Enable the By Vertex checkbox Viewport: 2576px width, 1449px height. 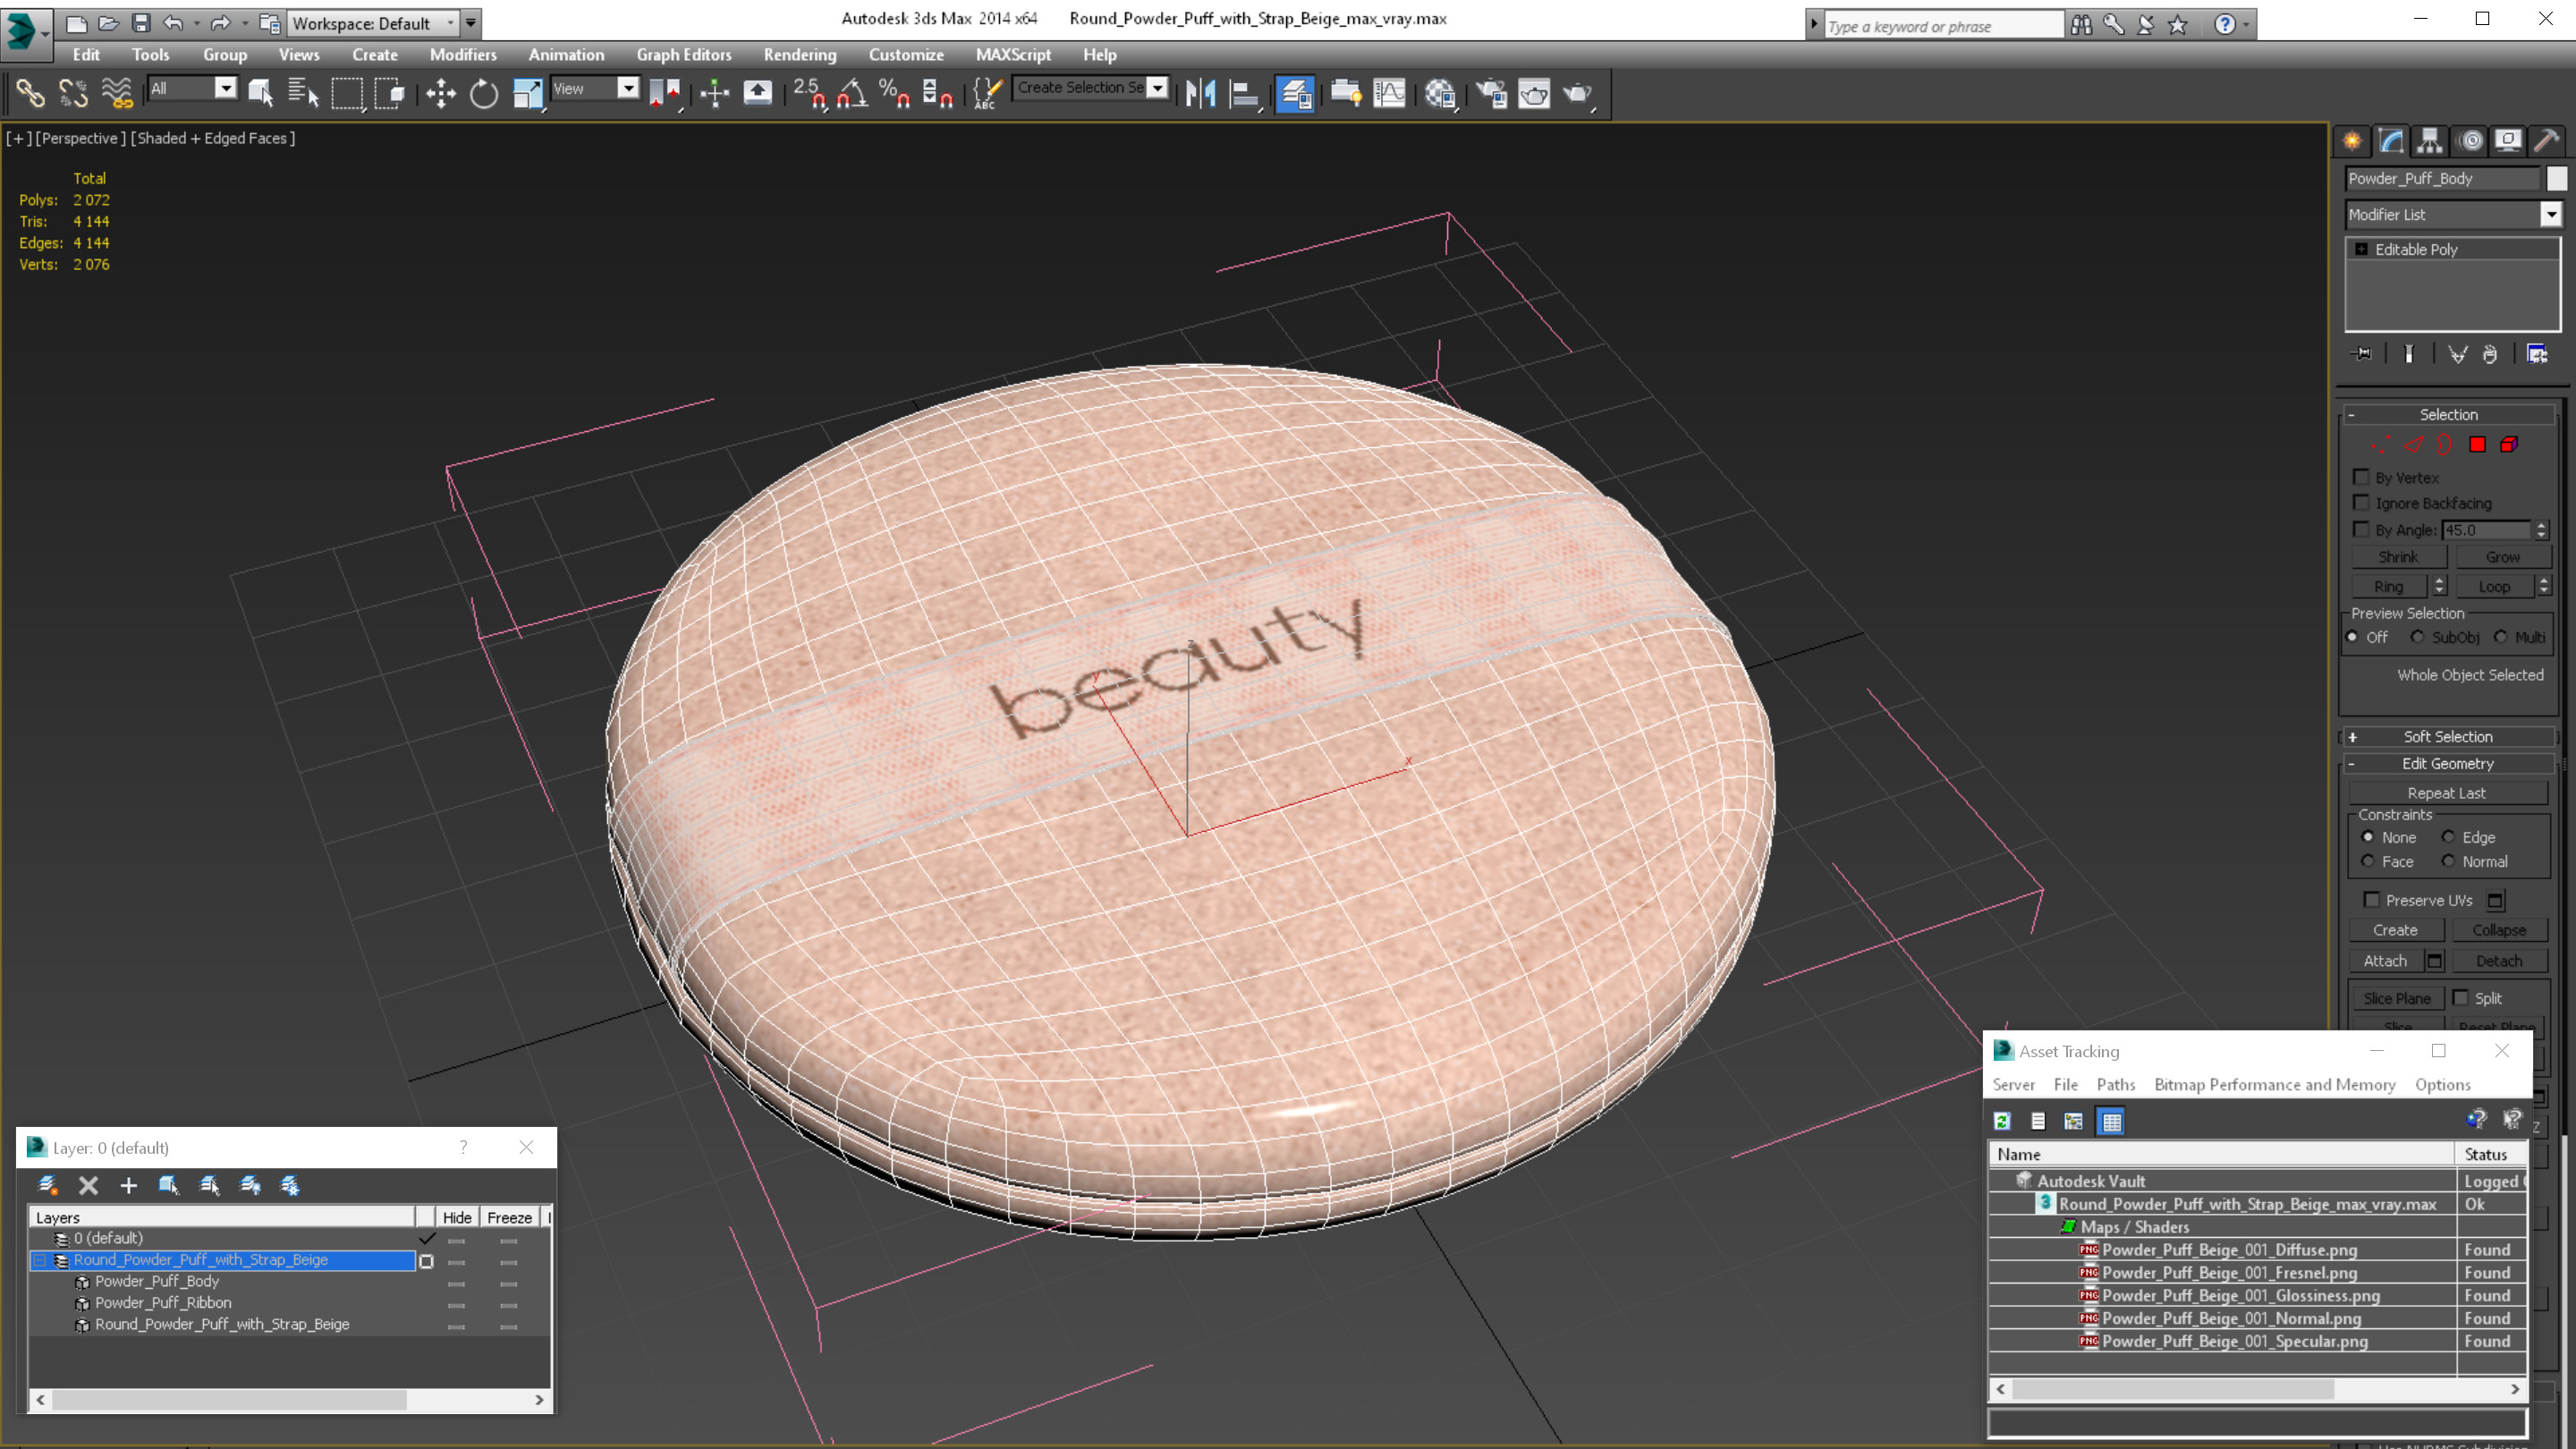pos(2361,477)
